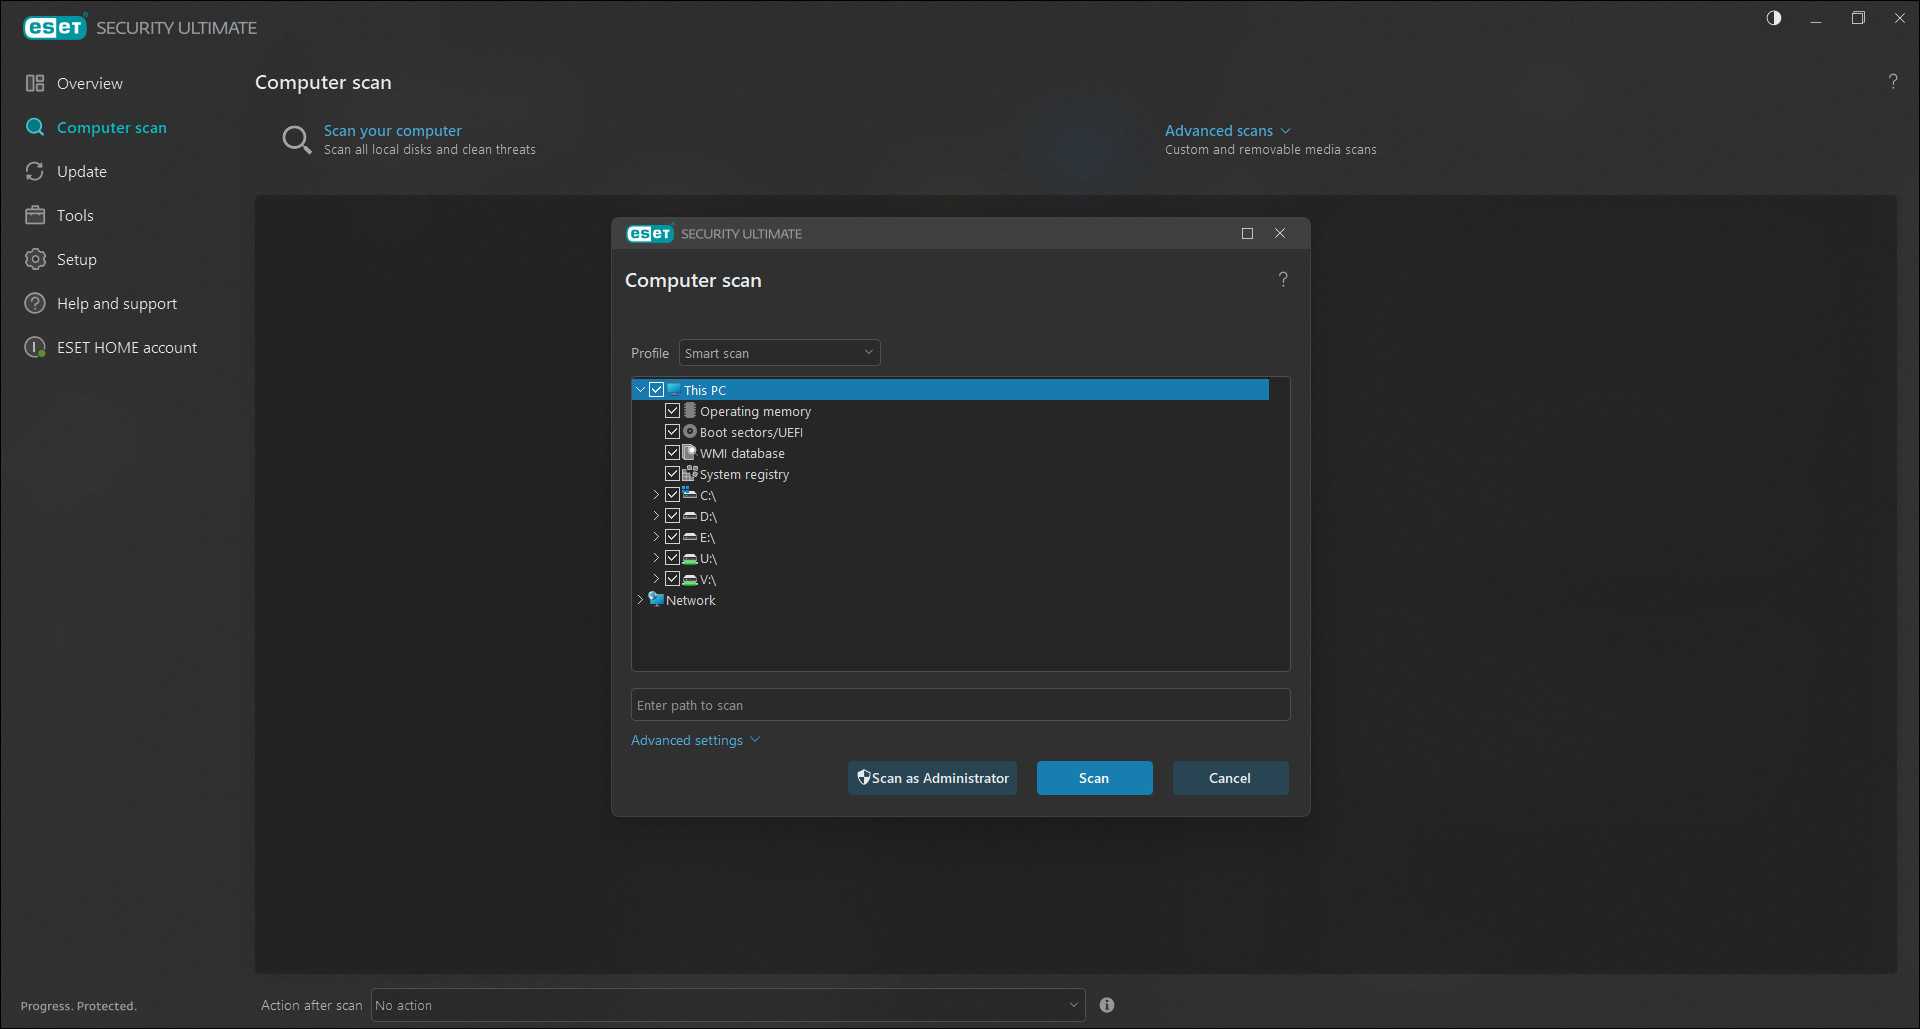The image size is (1920, 1029).
Task: Click the contrast theme toggle icon
Action: 1774,18
